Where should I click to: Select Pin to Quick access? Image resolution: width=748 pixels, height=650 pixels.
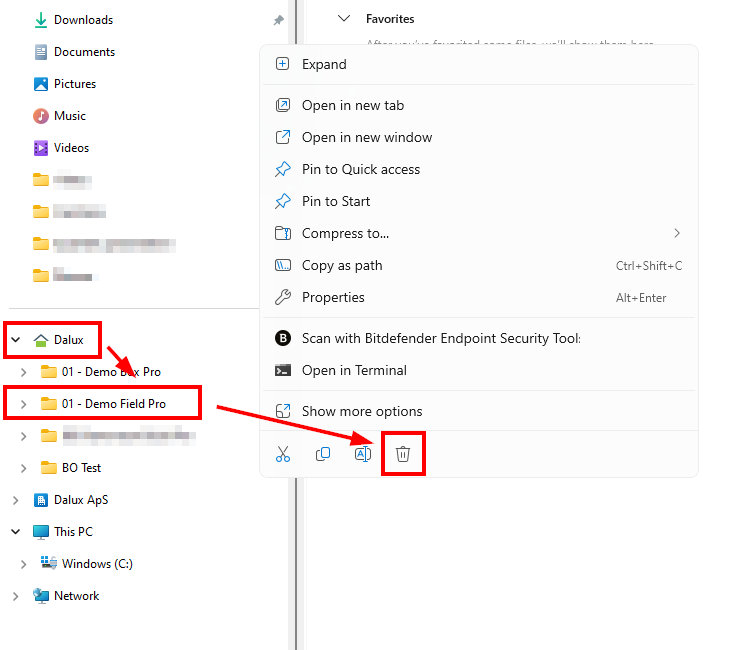tap(360, 169)
